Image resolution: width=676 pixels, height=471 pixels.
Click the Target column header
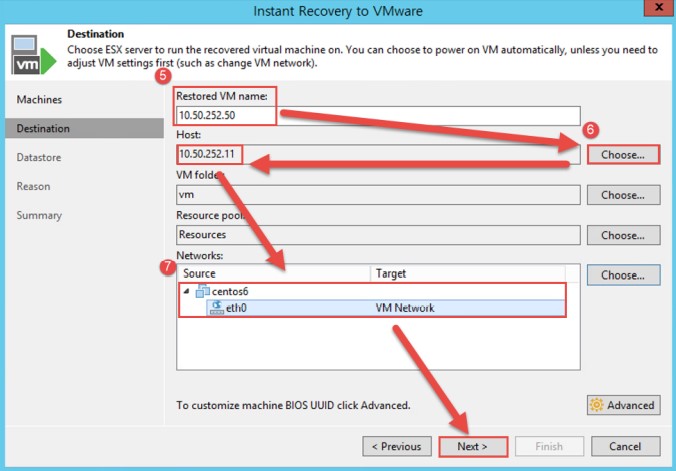click(468, 273)
